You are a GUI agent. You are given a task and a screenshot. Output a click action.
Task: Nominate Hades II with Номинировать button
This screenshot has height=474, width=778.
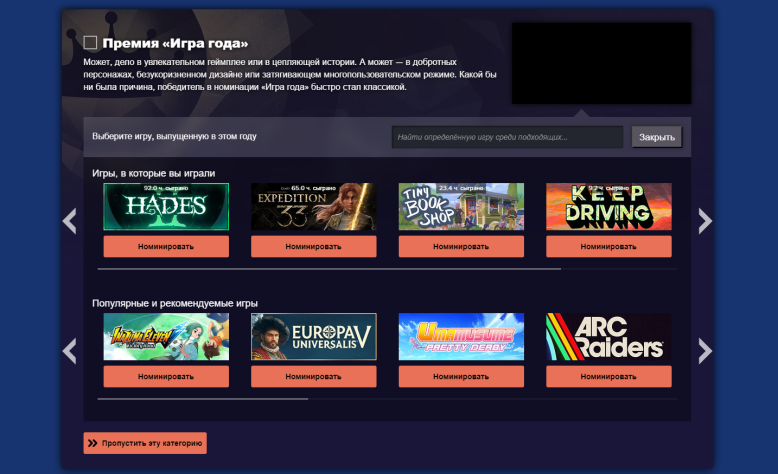click(x=166, y=246)
